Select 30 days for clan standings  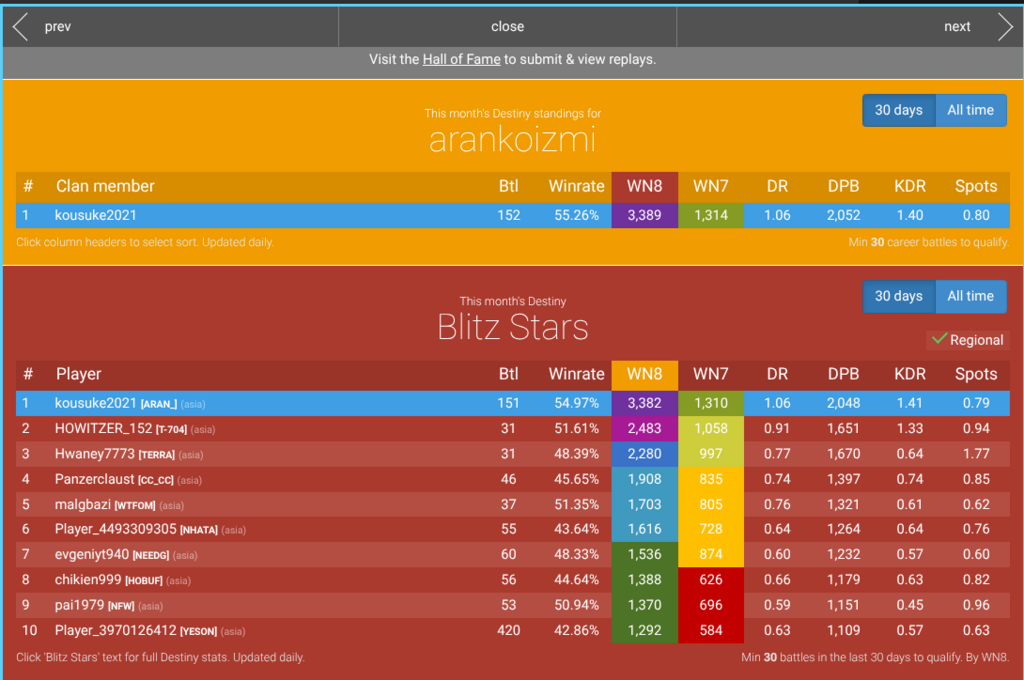[898, 110]
